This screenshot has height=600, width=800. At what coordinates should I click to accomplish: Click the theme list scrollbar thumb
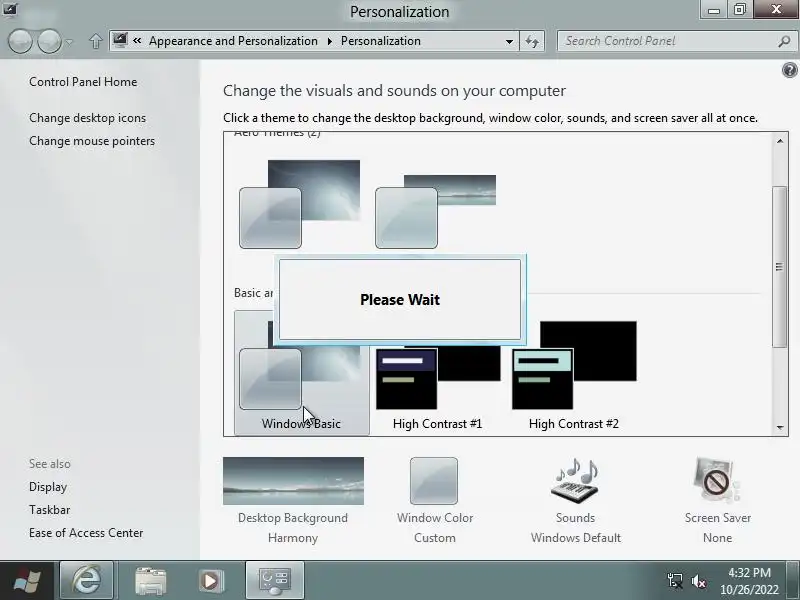(x=779, y=267)
